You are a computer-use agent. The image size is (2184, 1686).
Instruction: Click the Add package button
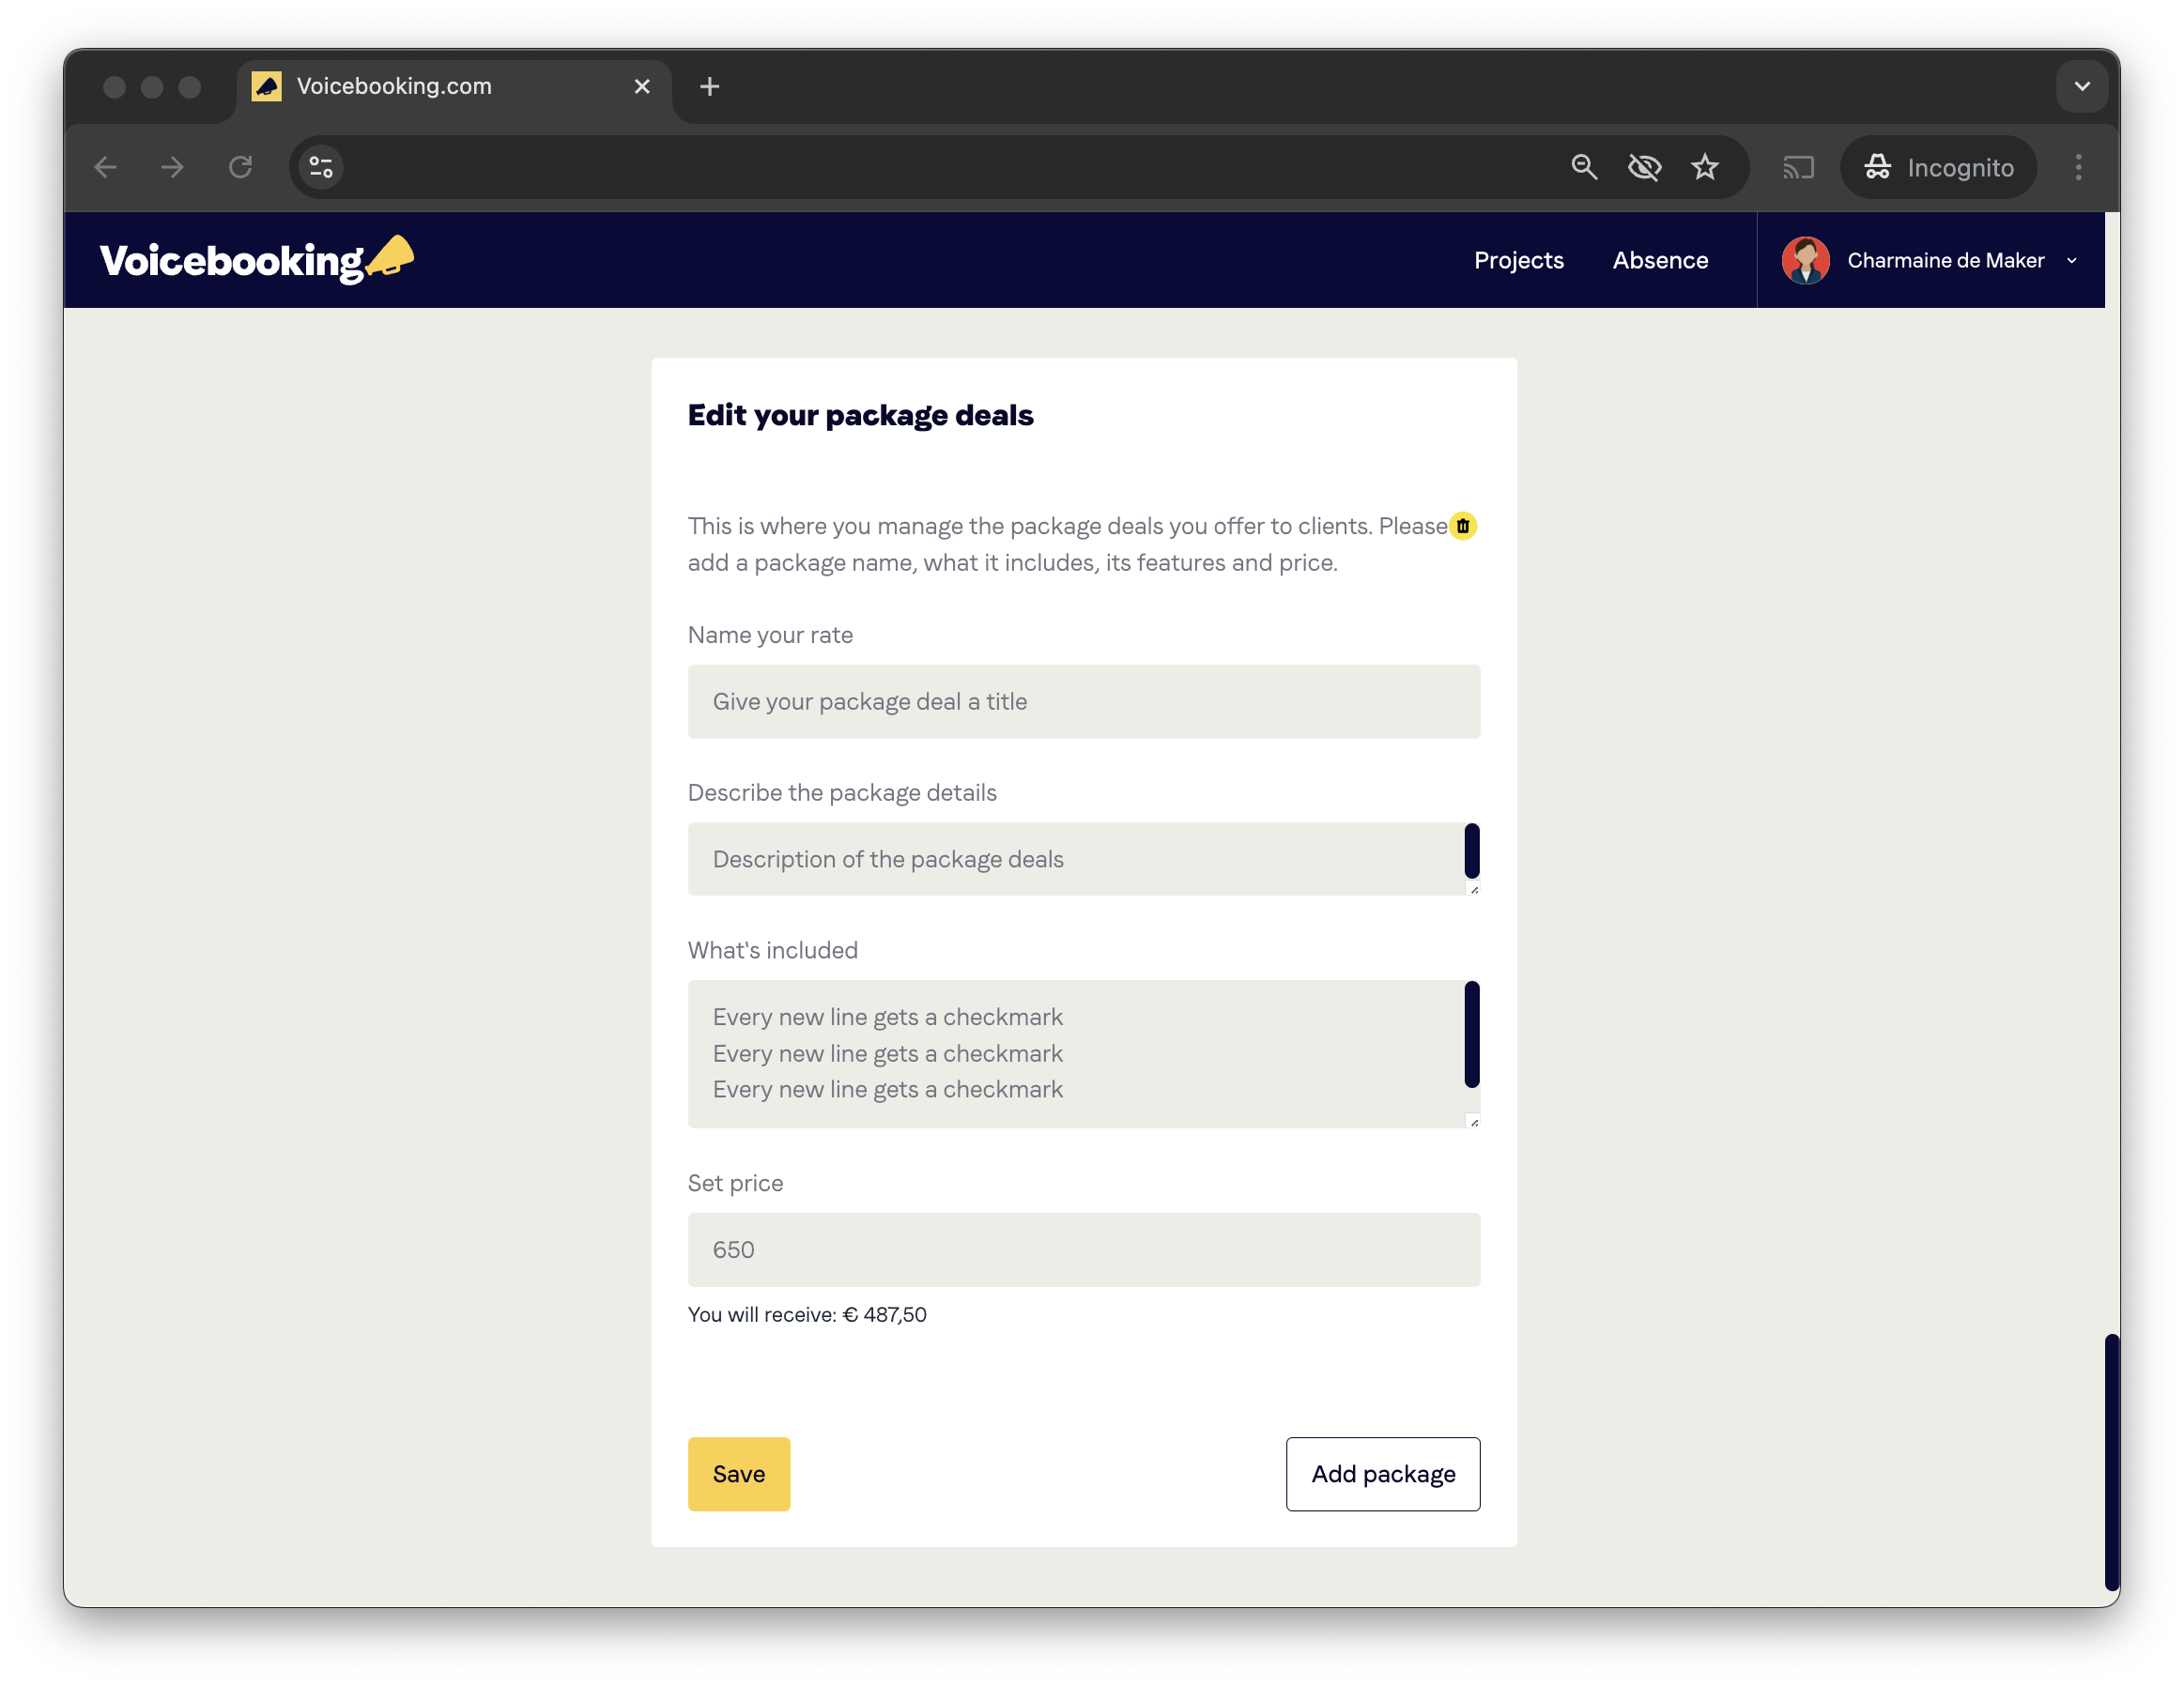[x=1382, y=1474]
